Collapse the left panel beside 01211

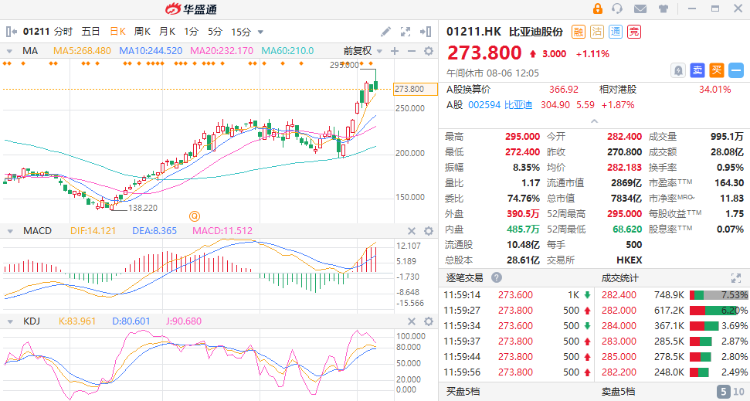(11, 32)
